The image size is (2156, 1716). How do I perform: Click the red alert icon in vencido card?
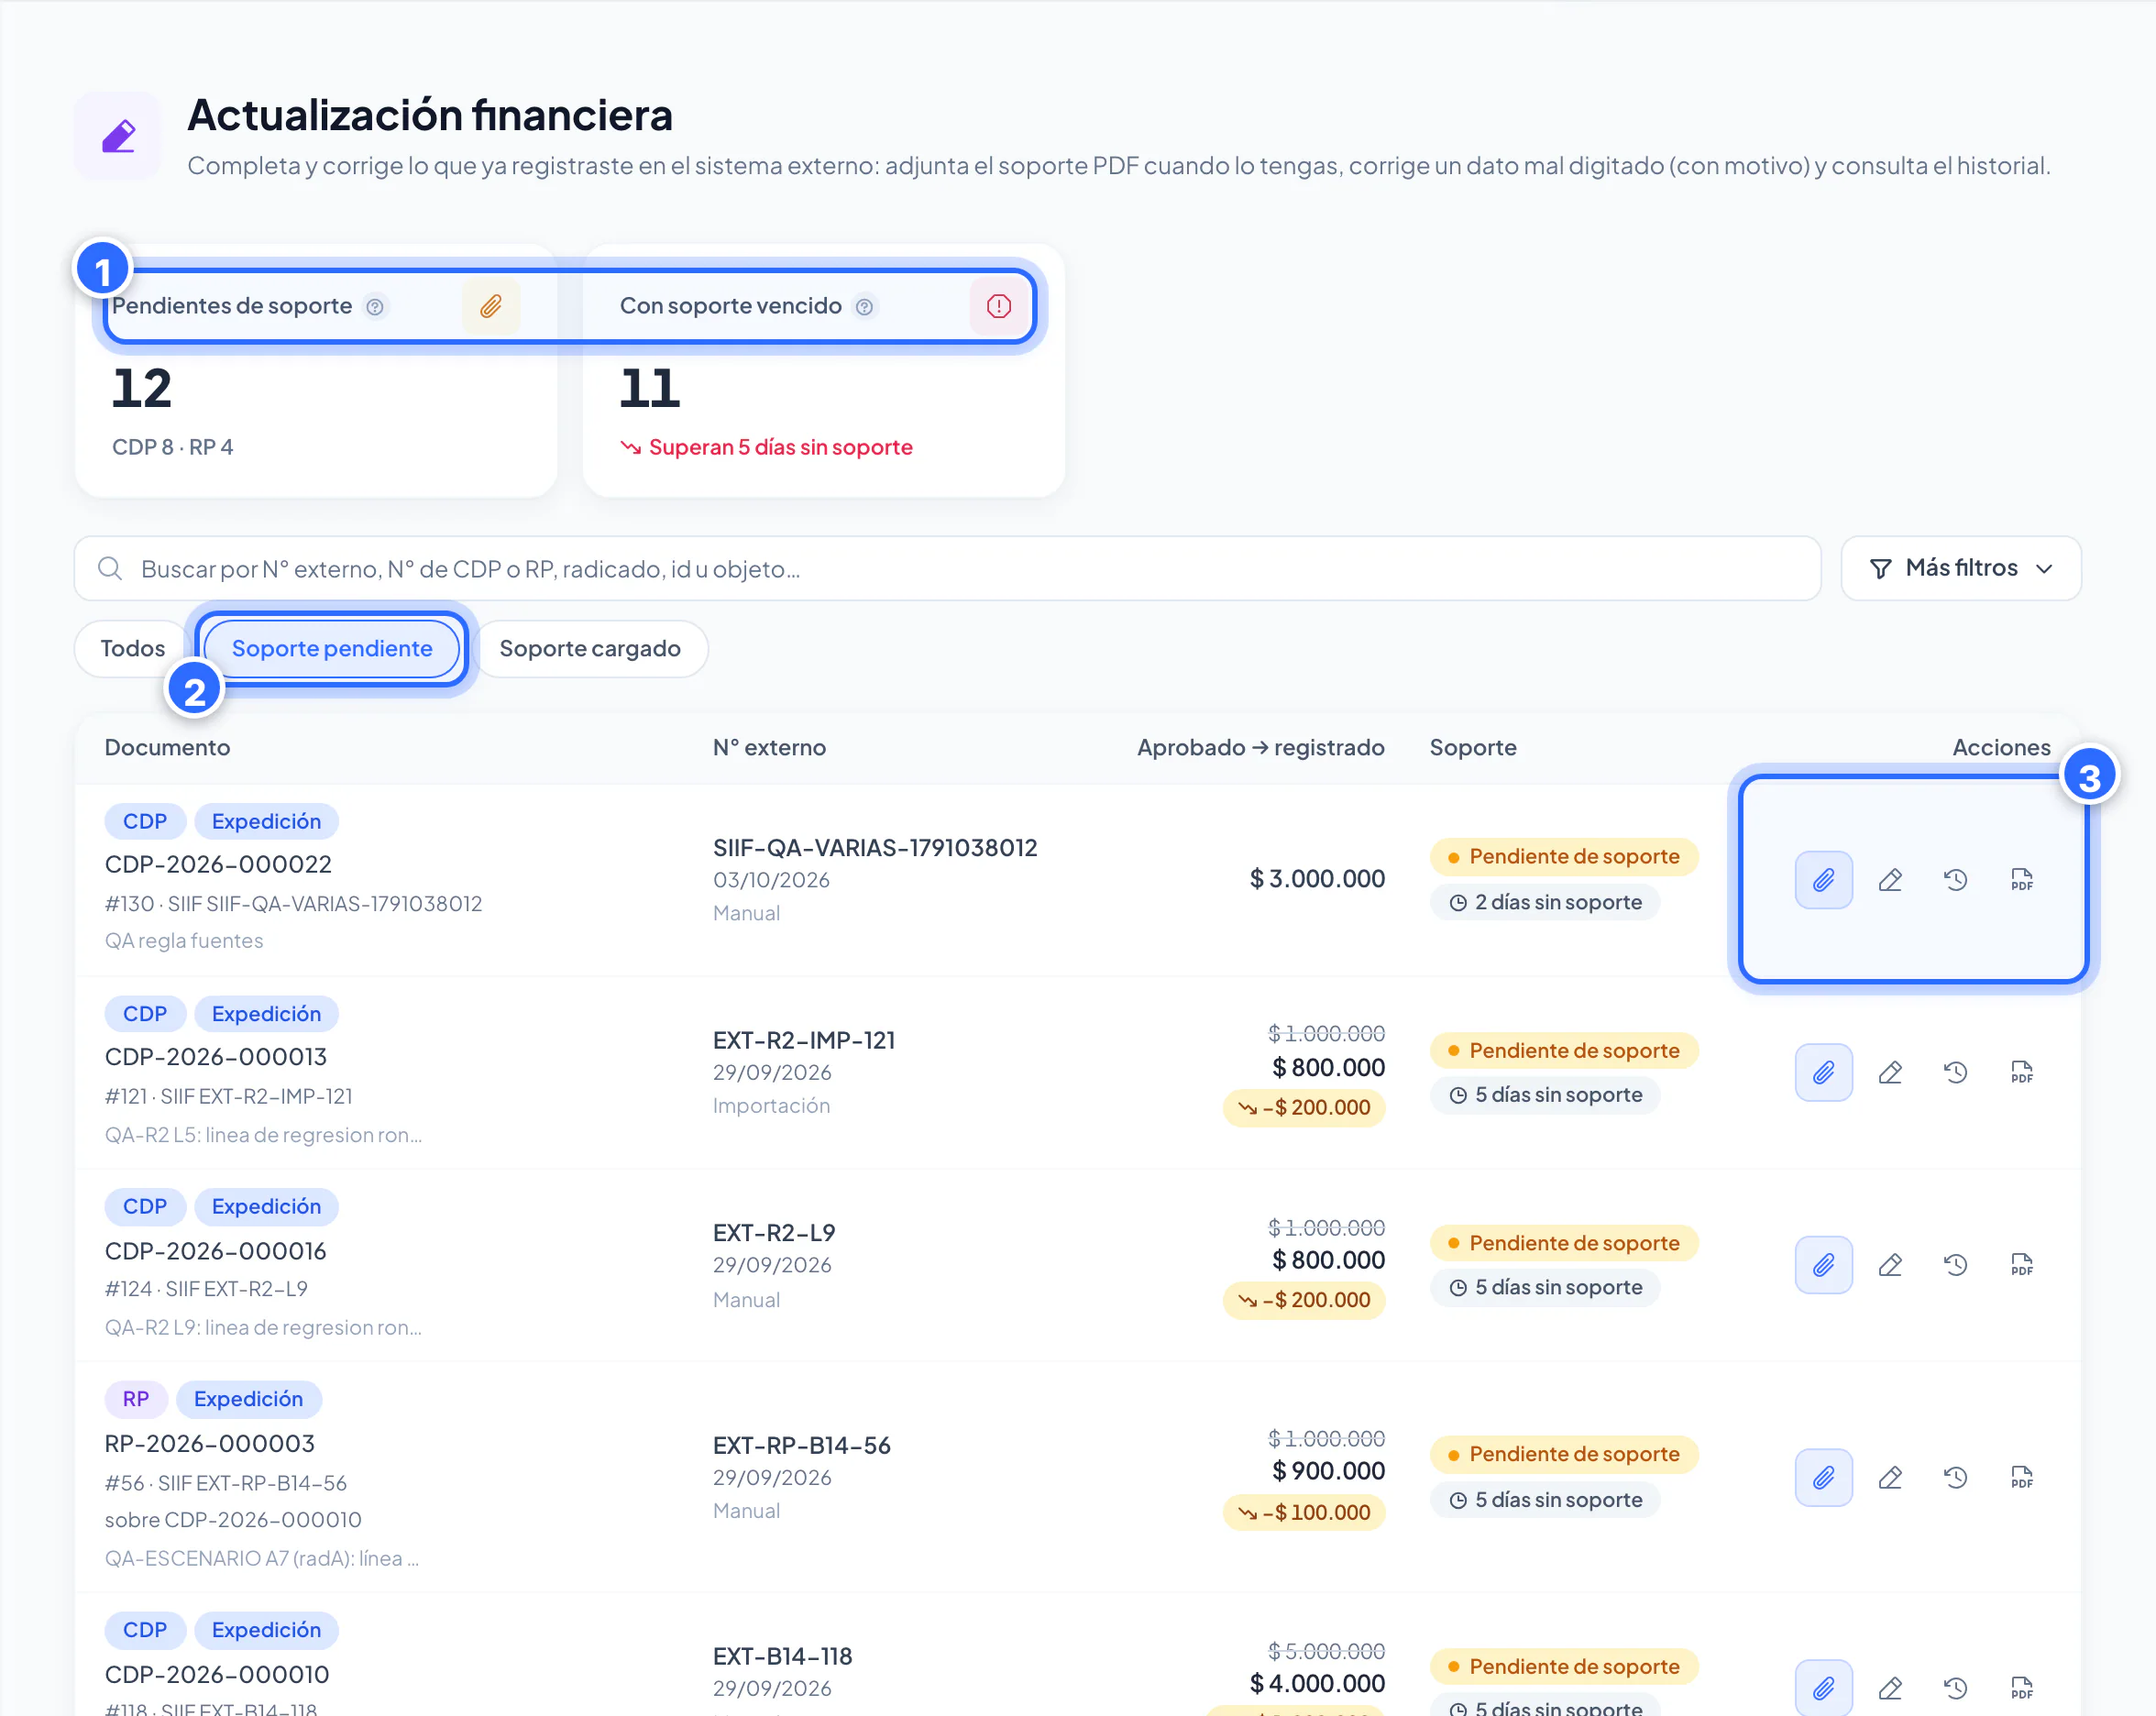click(998, 306)
